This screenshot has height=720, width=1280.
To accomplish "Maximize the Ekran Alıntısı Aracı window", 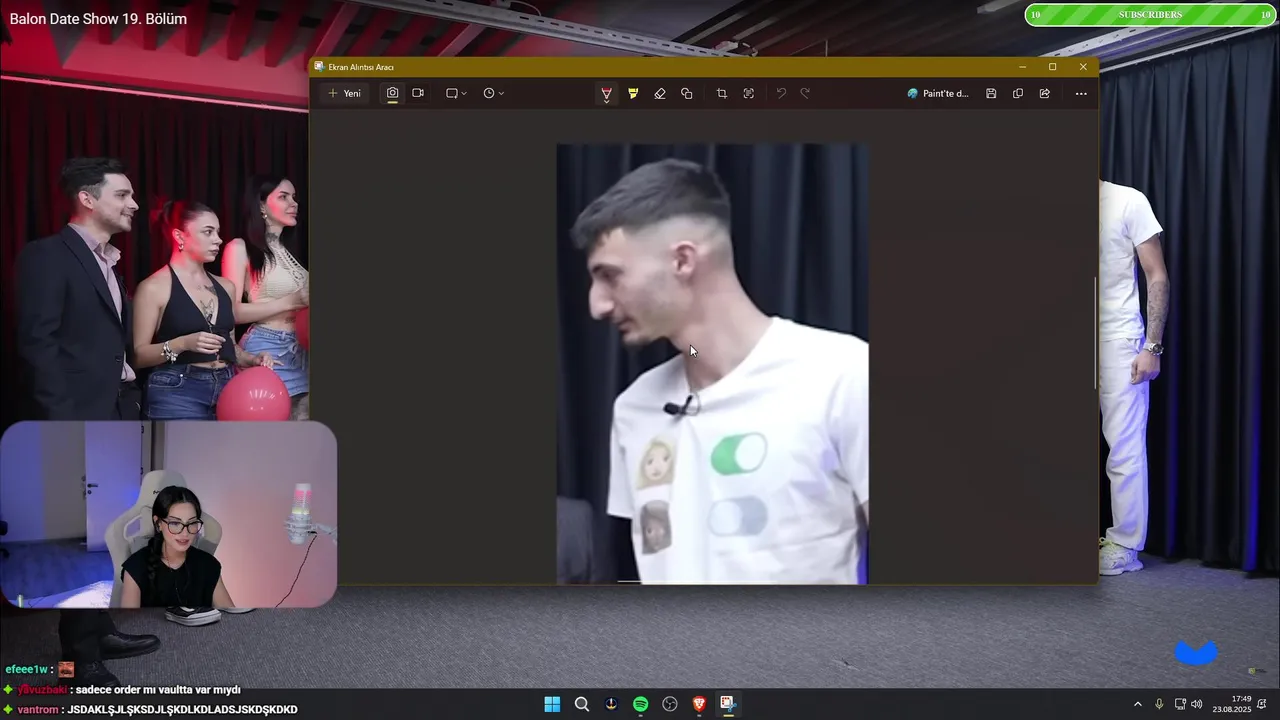I will point(1052,67).
